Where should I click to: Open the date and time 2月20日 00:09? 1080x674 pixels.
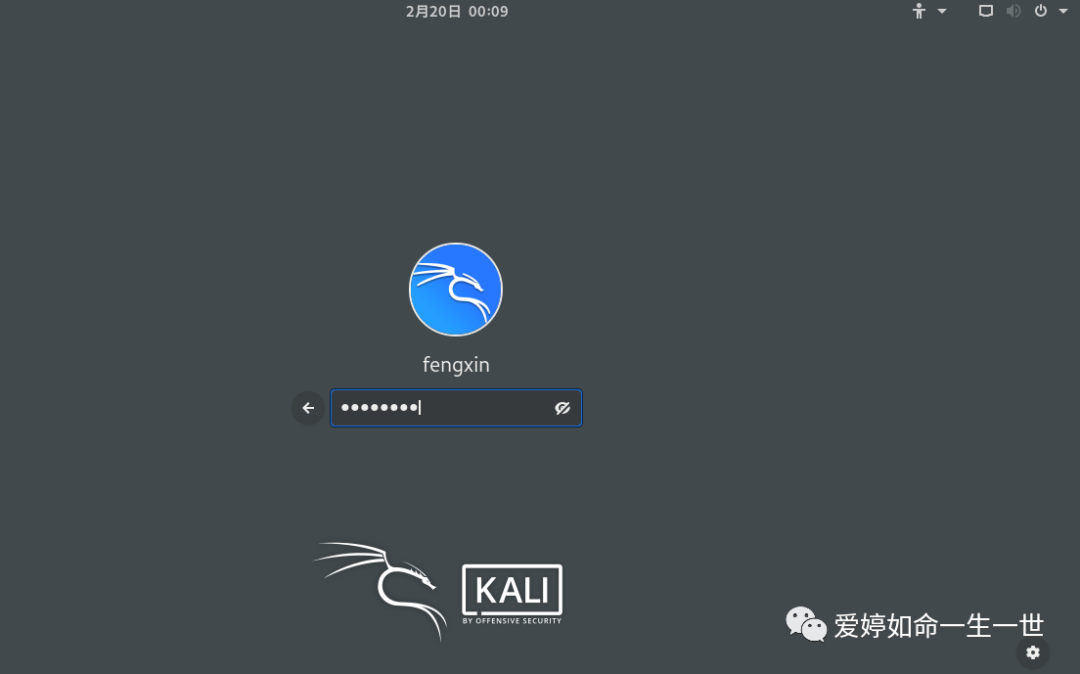(x=457, y=11)
